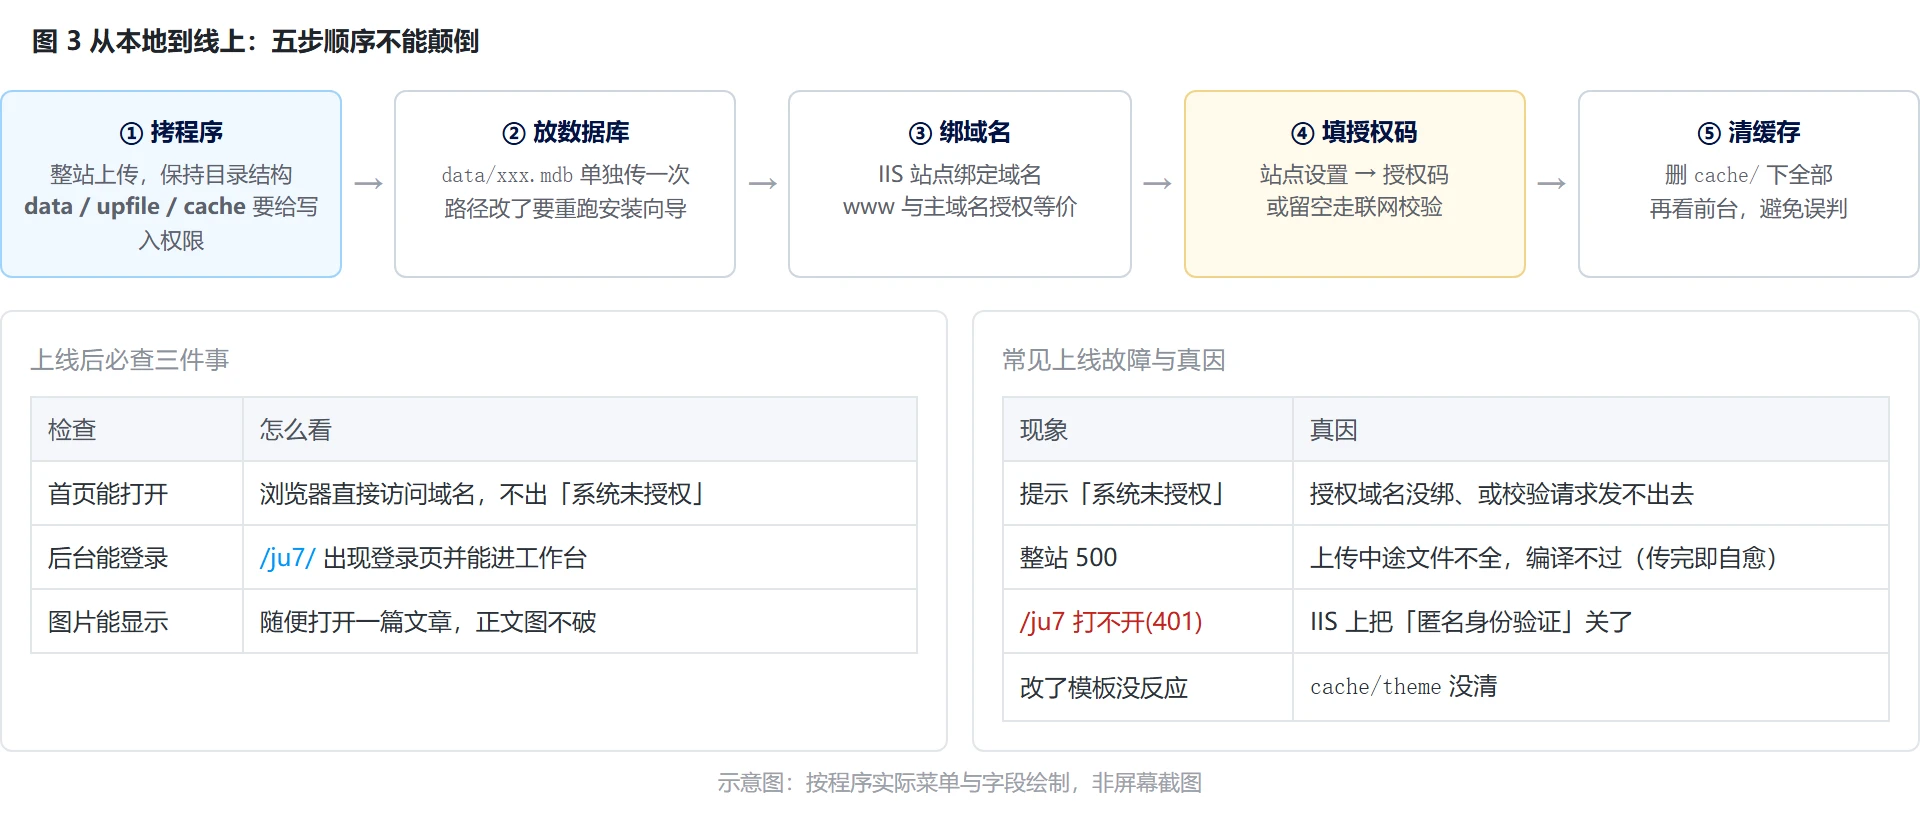Click the cell "随便打开一篇文章，正文图不破"
This screenshot has height=820, width=1920.
click(580, 622)
